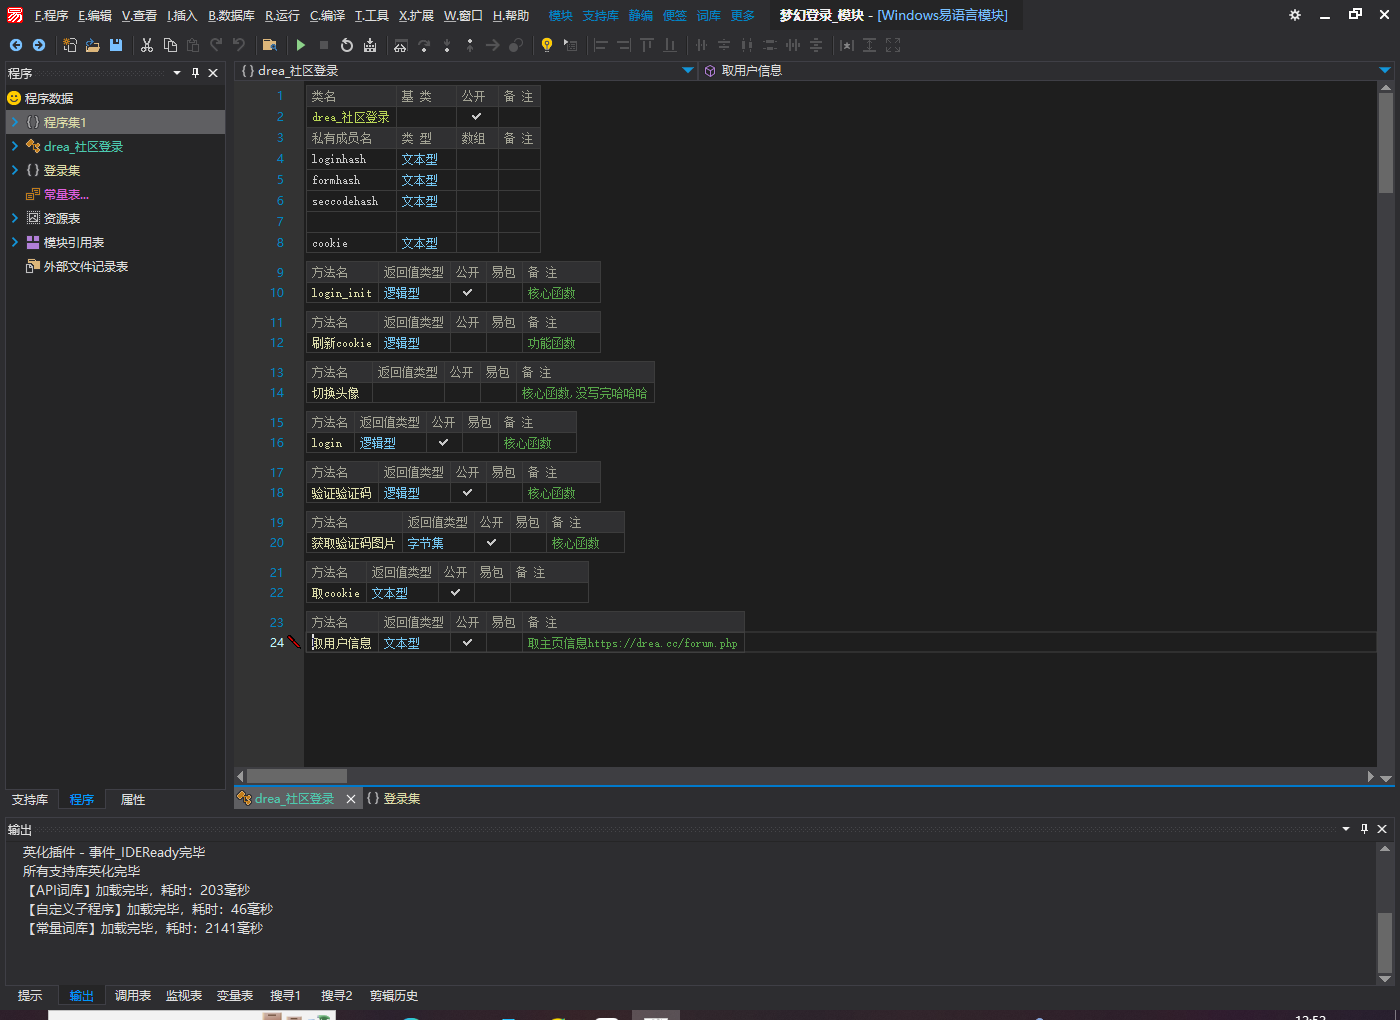Screen dimensions: 1400x1020
Task: Click the 更多 link in menu bar
Action: tap(743, 15)
